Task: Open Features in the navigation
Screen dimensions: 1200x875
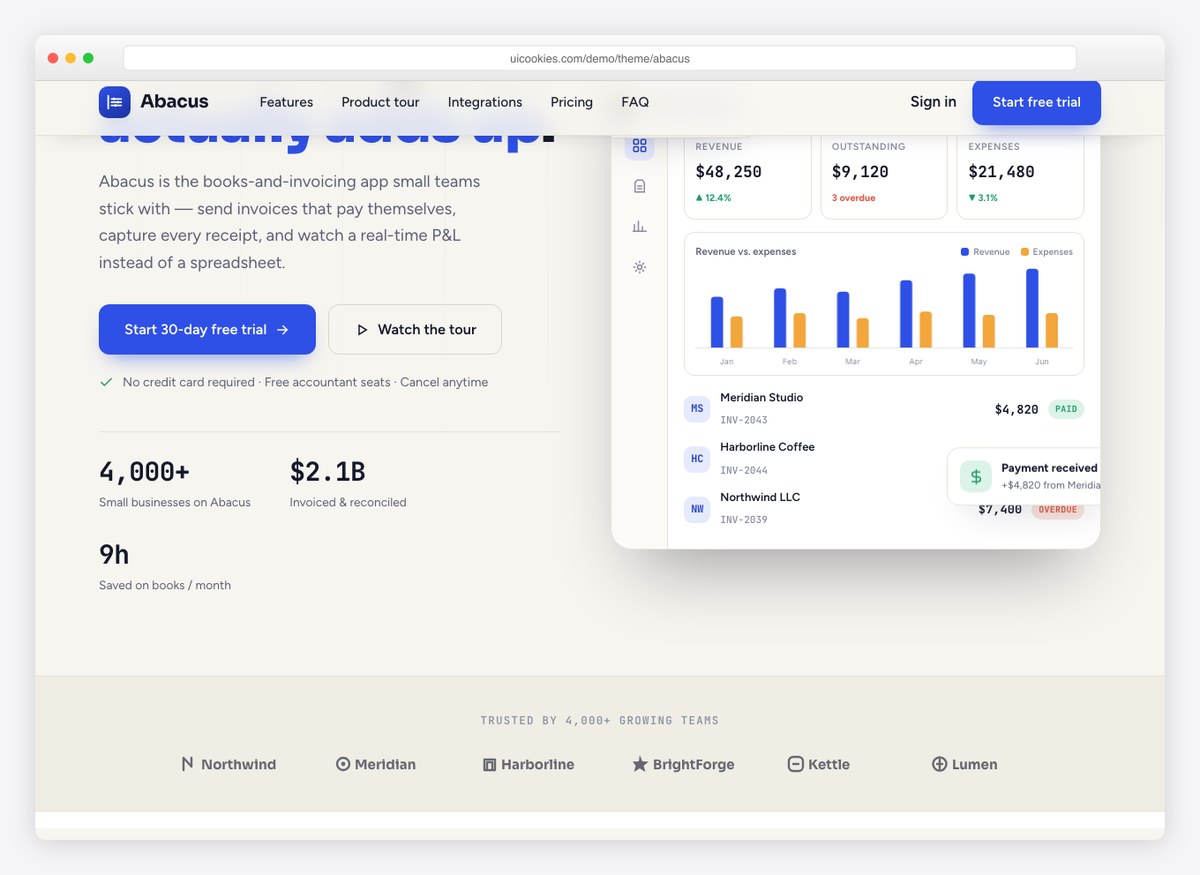Action: [286, 102]
